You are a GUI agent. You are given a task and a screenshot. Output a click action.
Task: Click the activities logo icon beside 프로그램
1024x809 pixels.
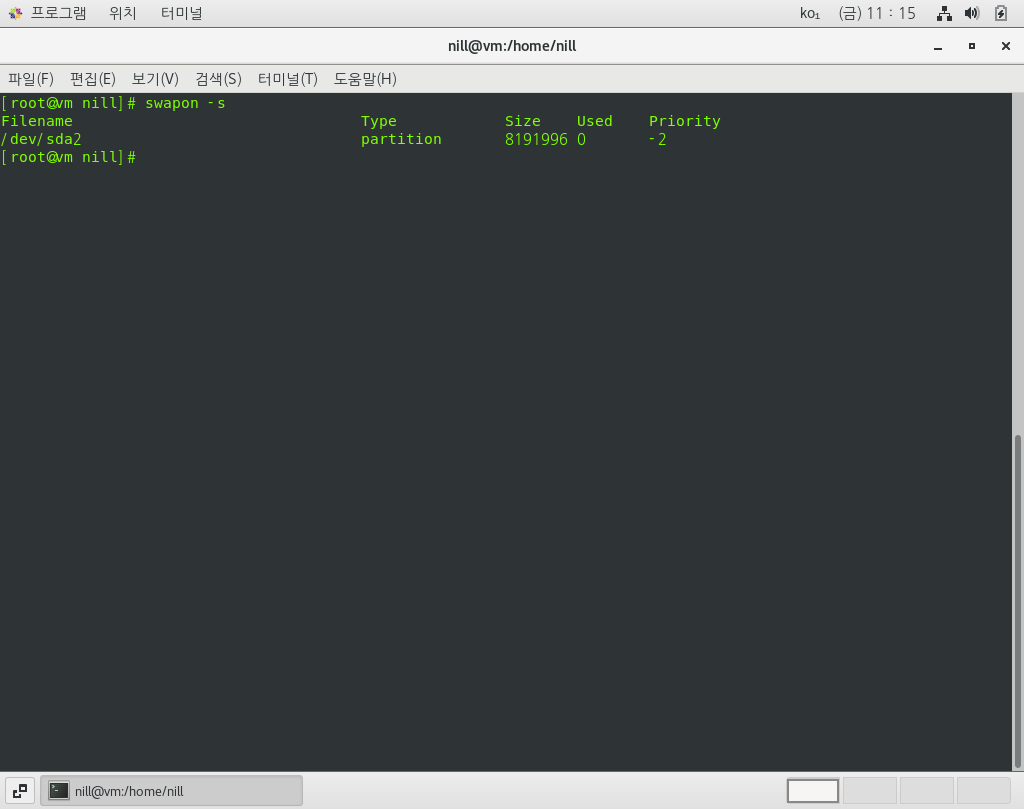[15, 13]
